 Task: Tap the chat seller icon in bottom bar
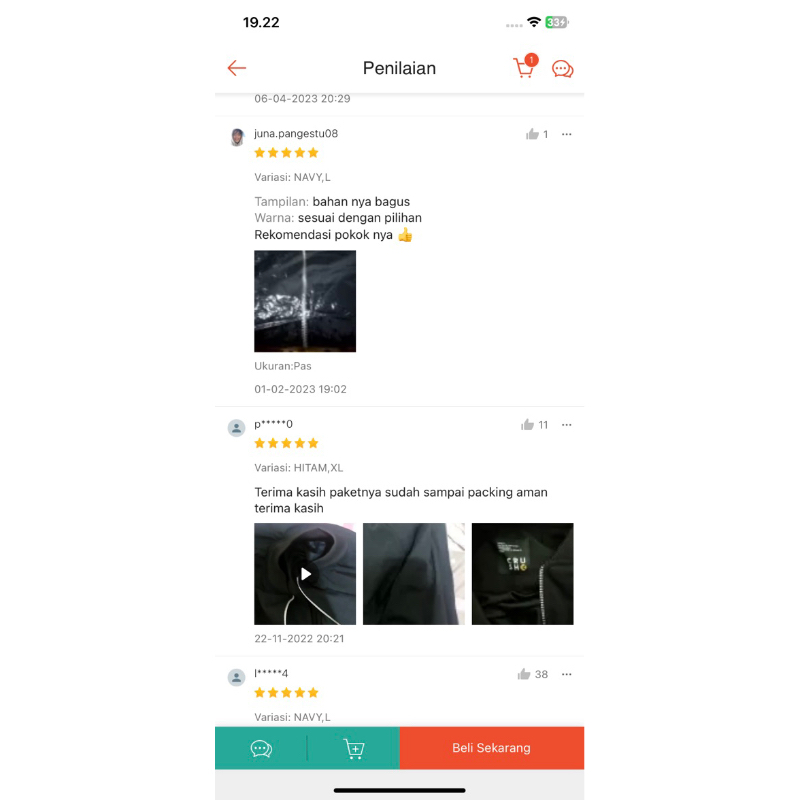click(261, 748)
